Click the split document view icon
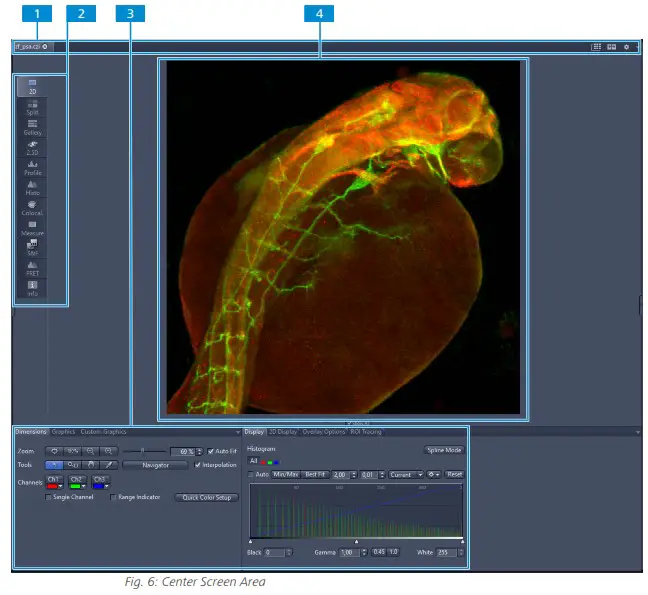 [x=612, y=47]
